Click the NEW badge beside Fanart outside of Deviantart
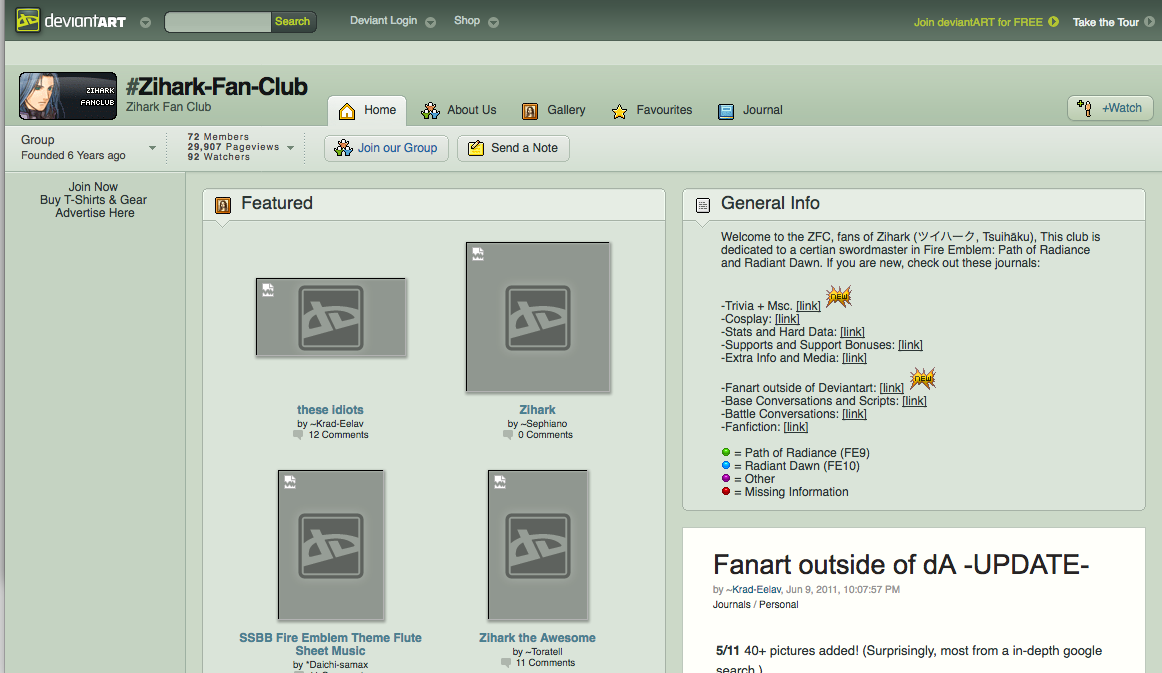 point(923,379)
